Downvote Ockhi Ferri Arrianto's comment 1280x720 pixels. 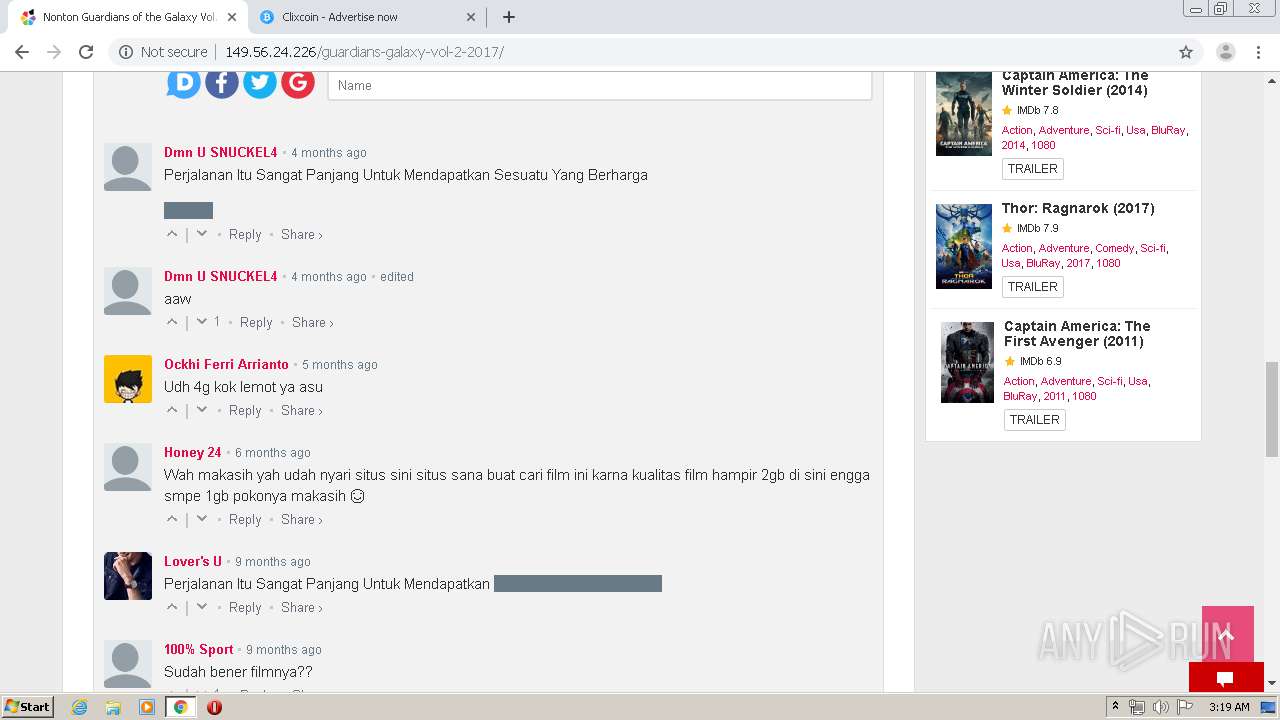pyautogui.click(x=201, y=410)
